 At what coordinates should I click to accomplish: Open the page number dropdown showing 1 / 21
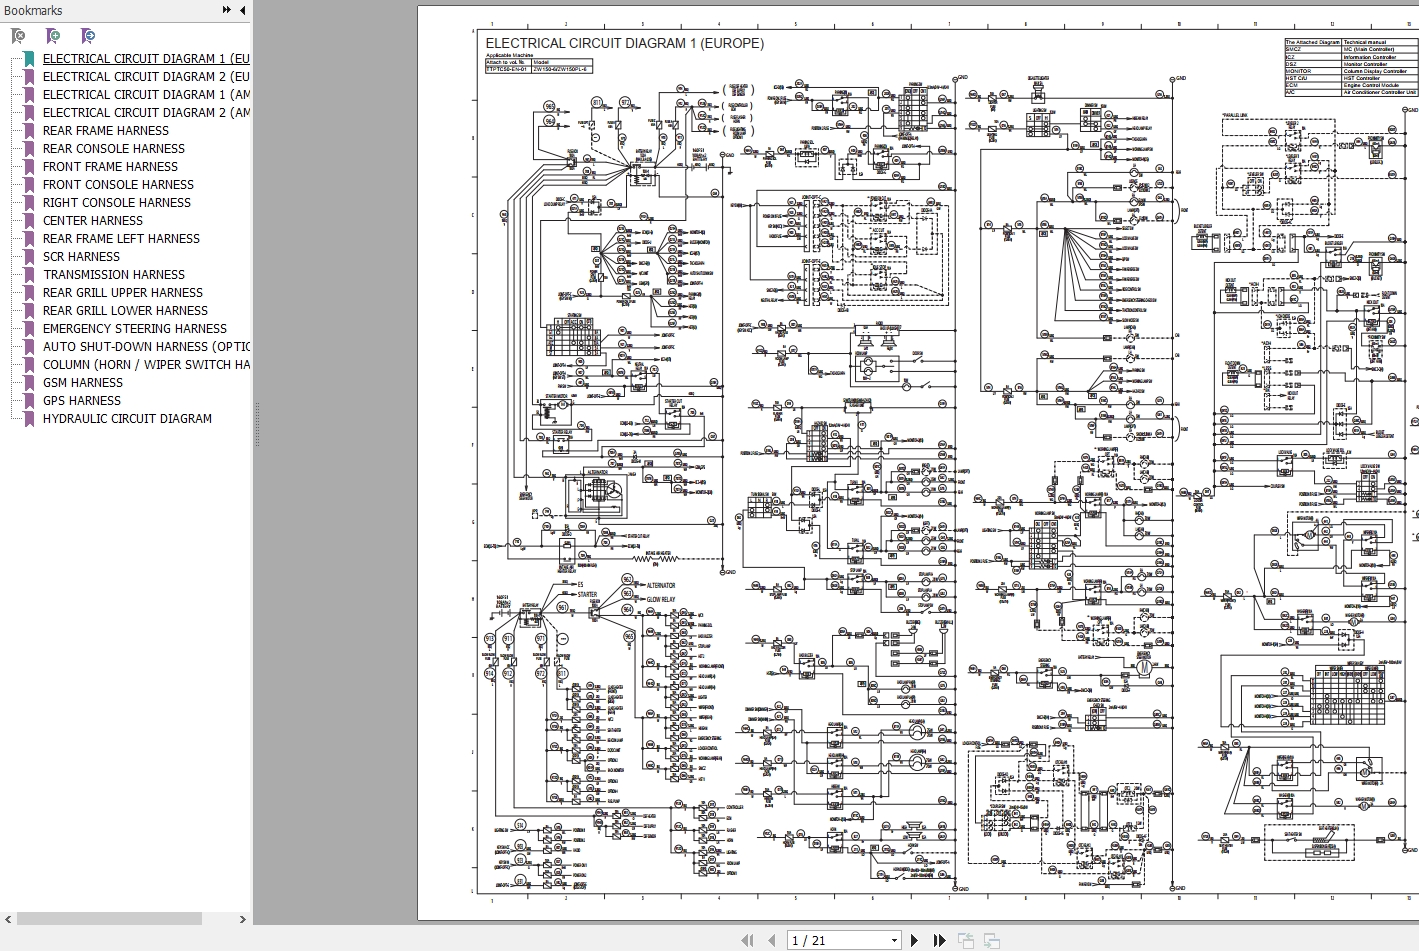point(894,940)
